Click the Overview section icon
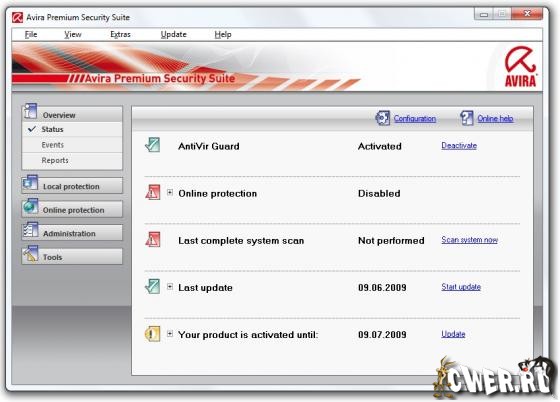The image size is (560, 402). [x=30, y=111]
